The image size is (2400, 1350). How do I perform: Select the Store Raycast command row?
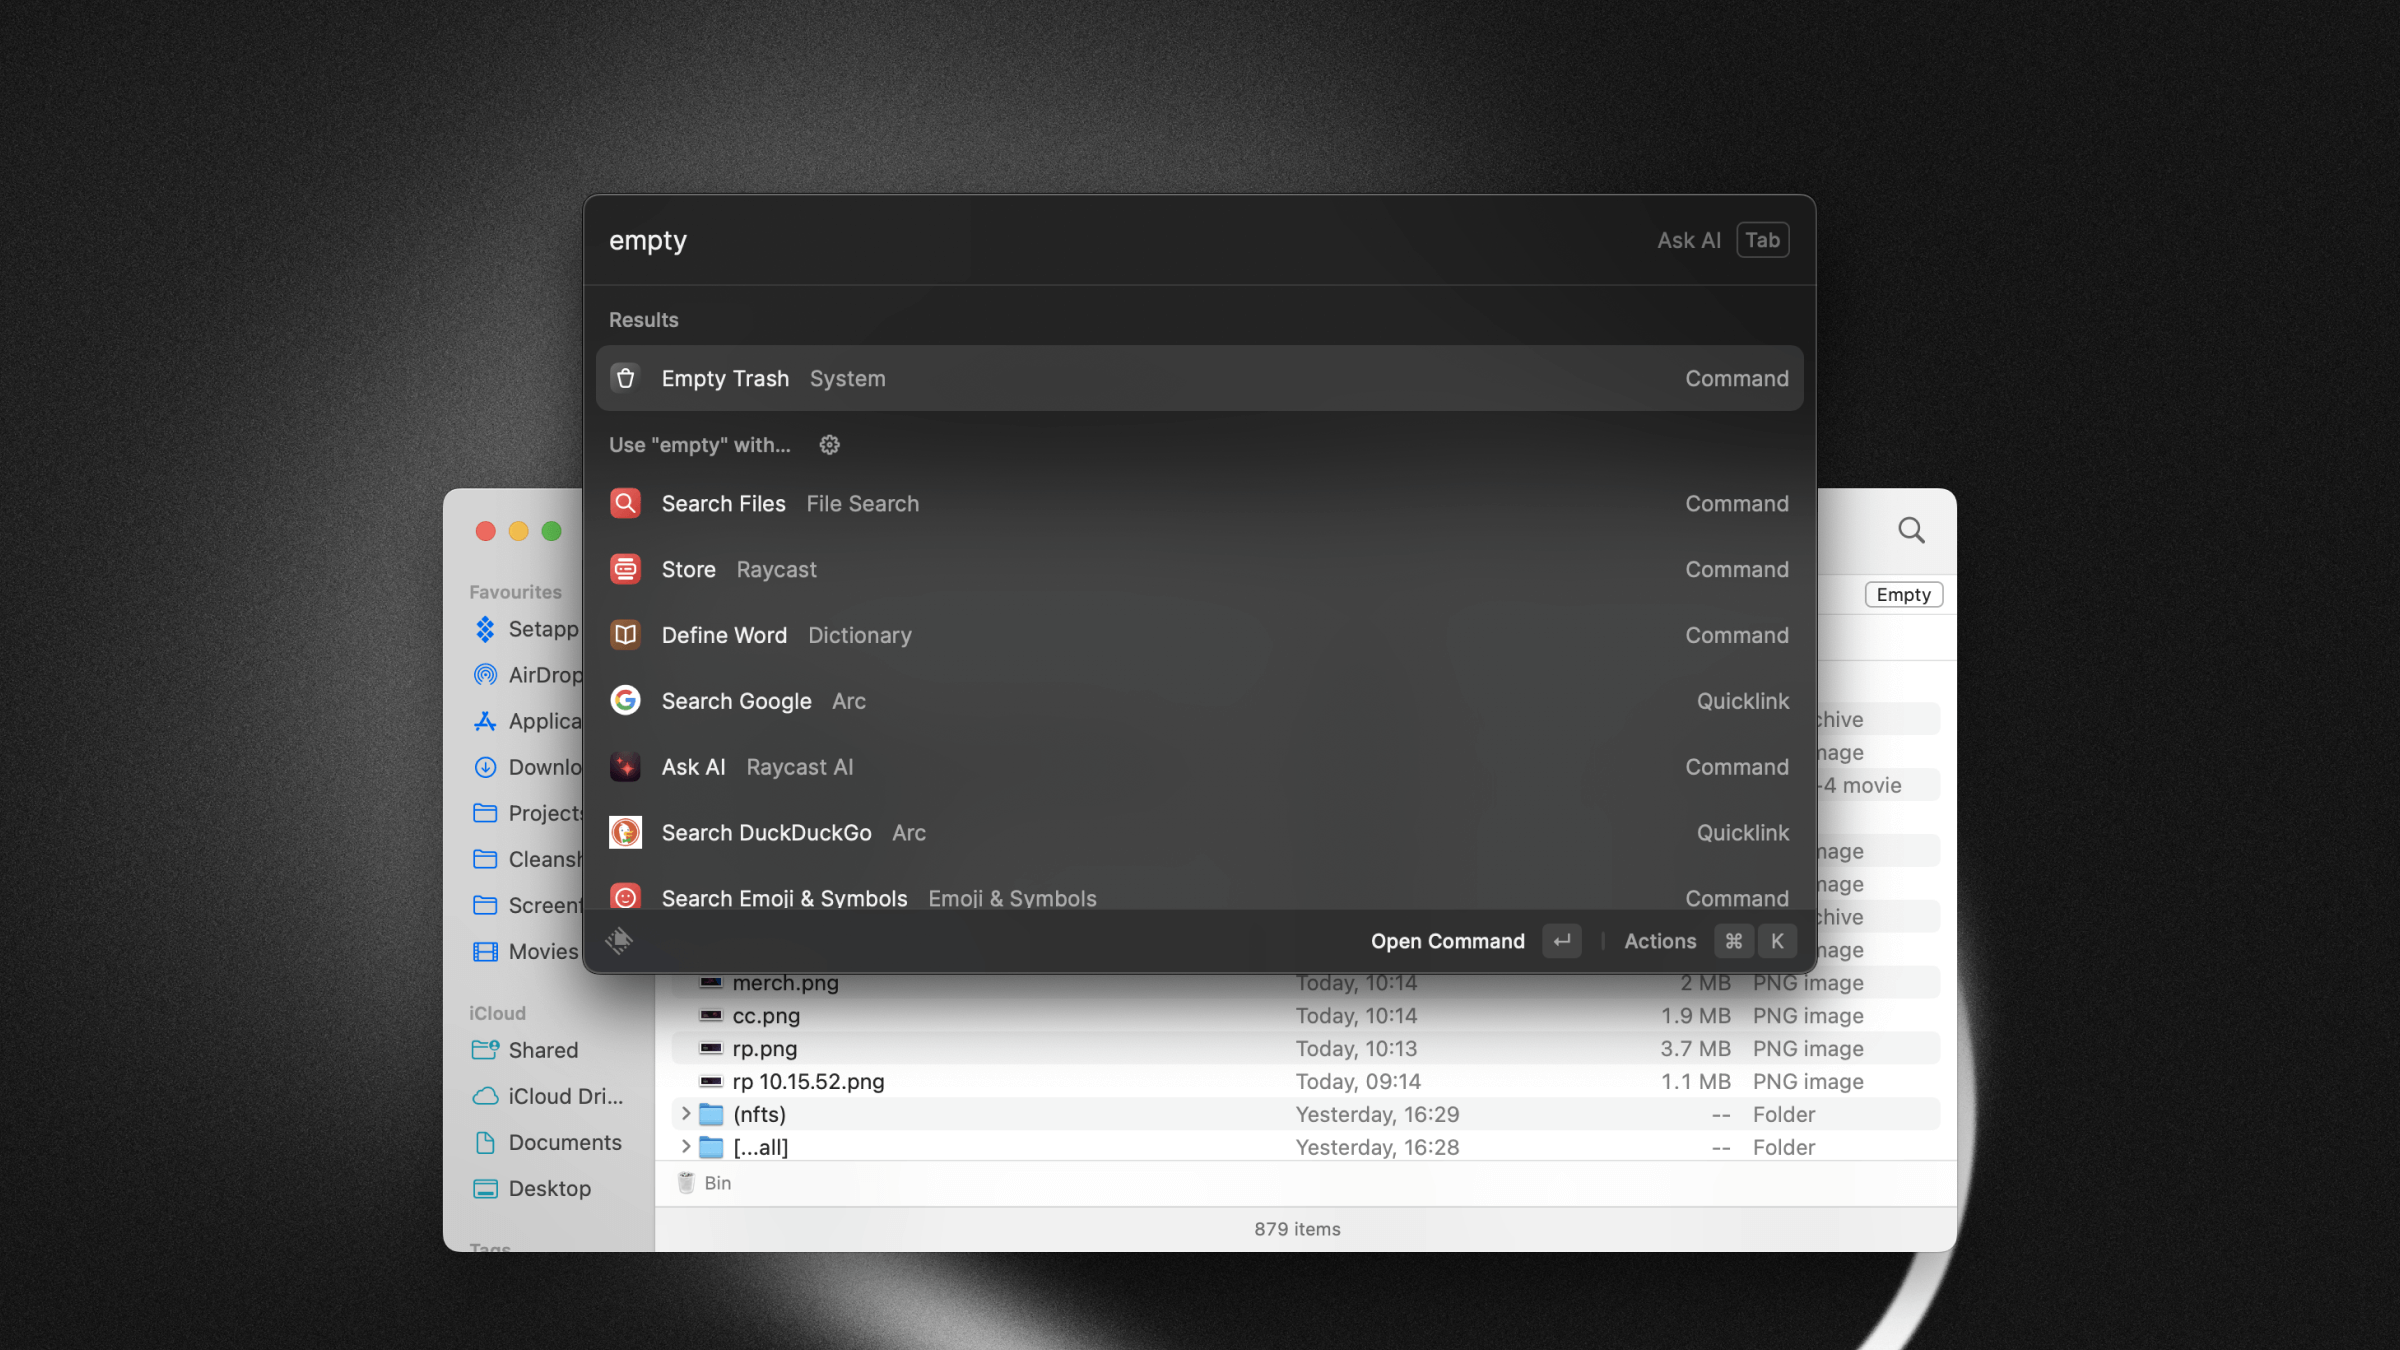(1199, 569)
